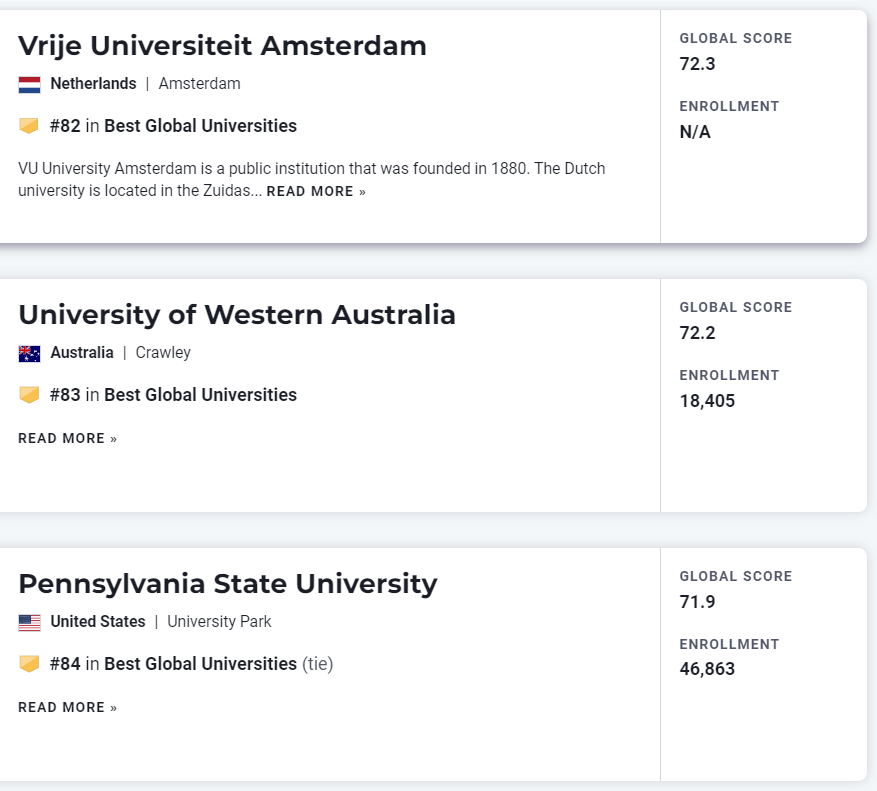Expand READ MORE under University of Western Australia
Viewport: 877px width, 791px height.
pyautogui.click(x=67, y=438)
